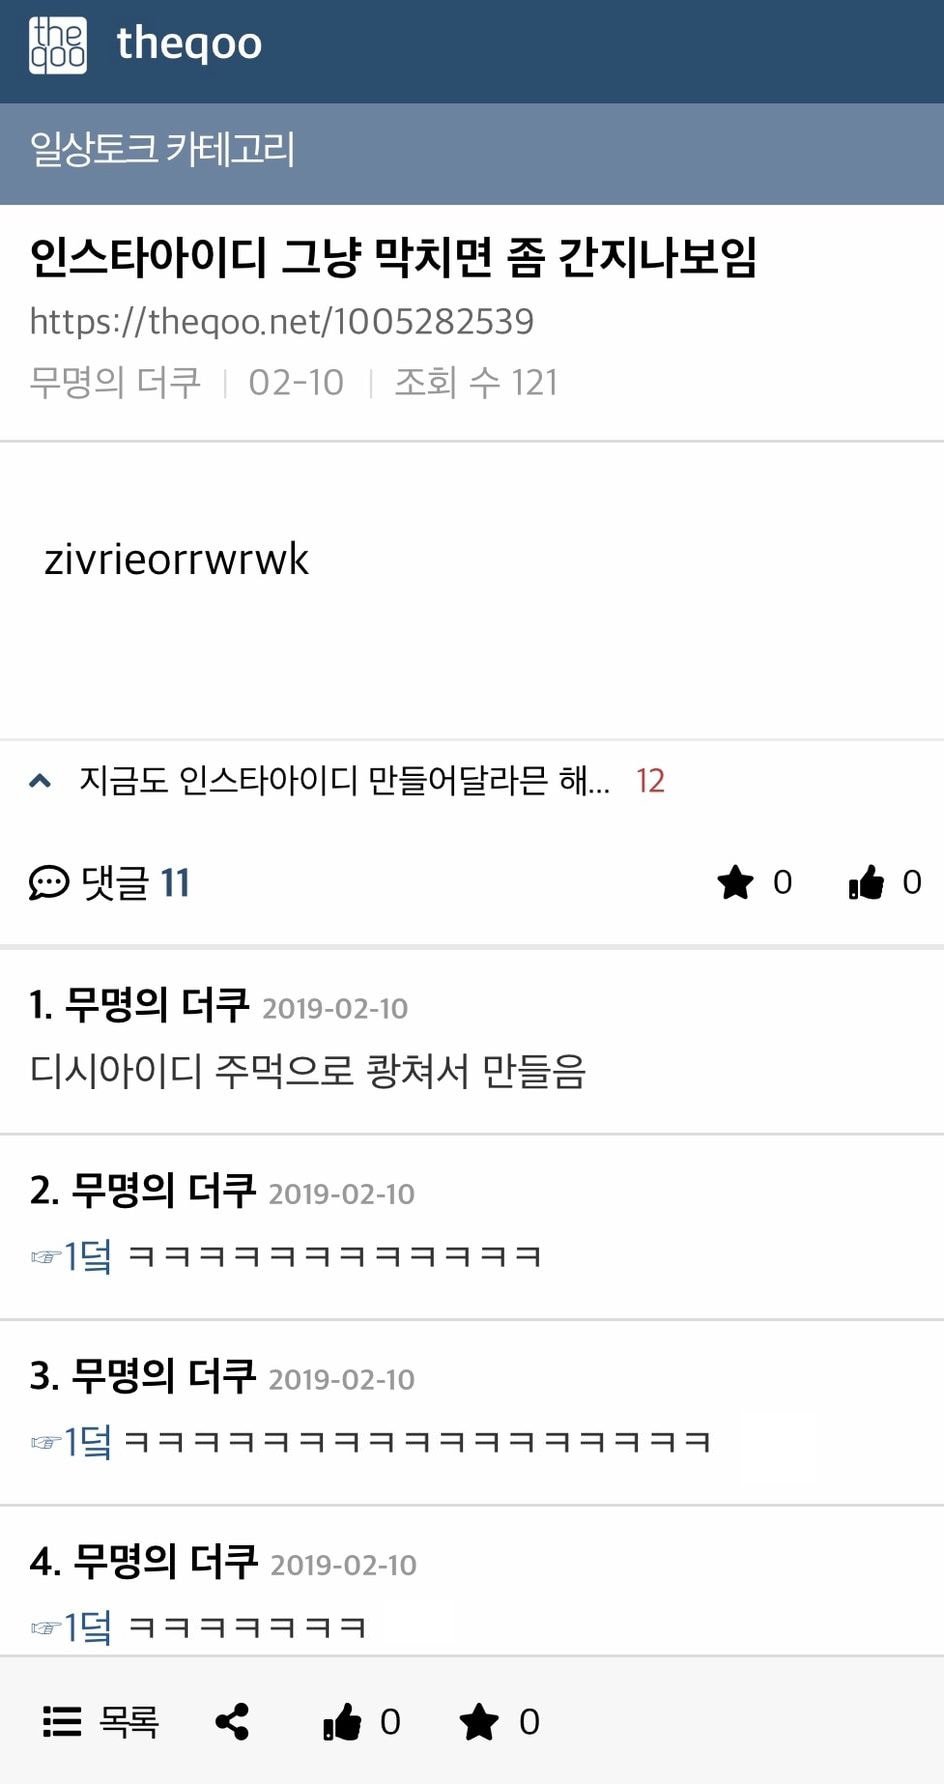Viewport: 944px width, 1784px height.
Task: Expand previous post with chevron-up arrow
Action: [40, 780]
